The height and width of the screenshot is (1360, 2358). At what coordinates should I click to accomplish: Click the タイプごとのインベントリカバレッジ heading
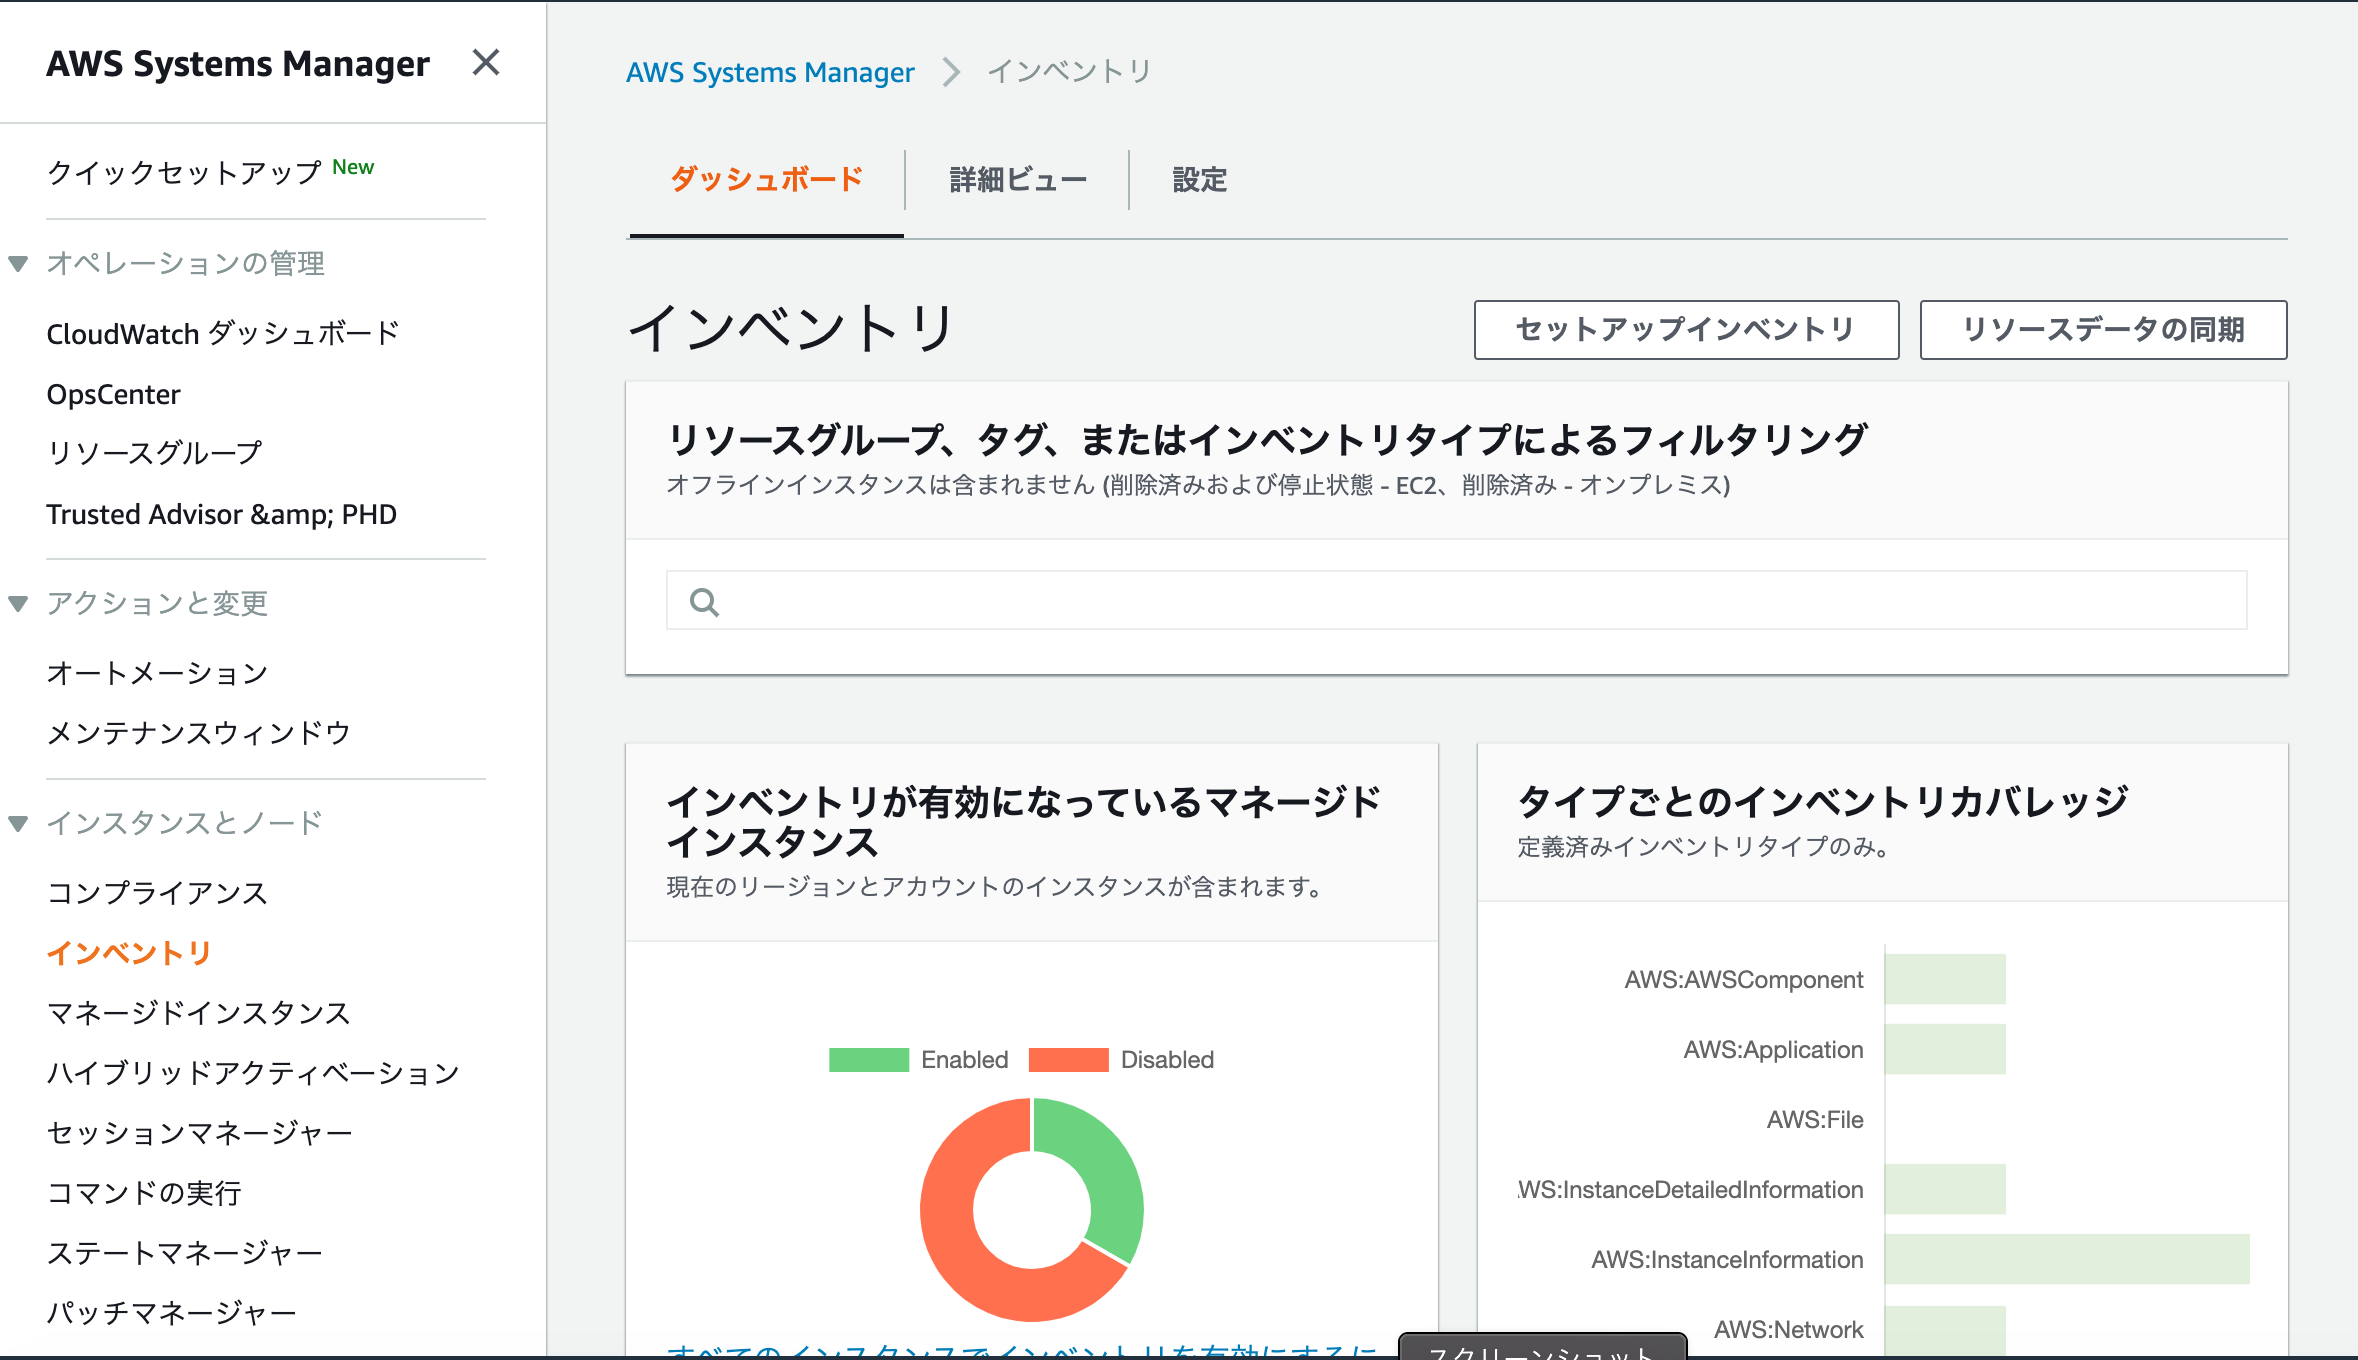(x=1823, y=801)
